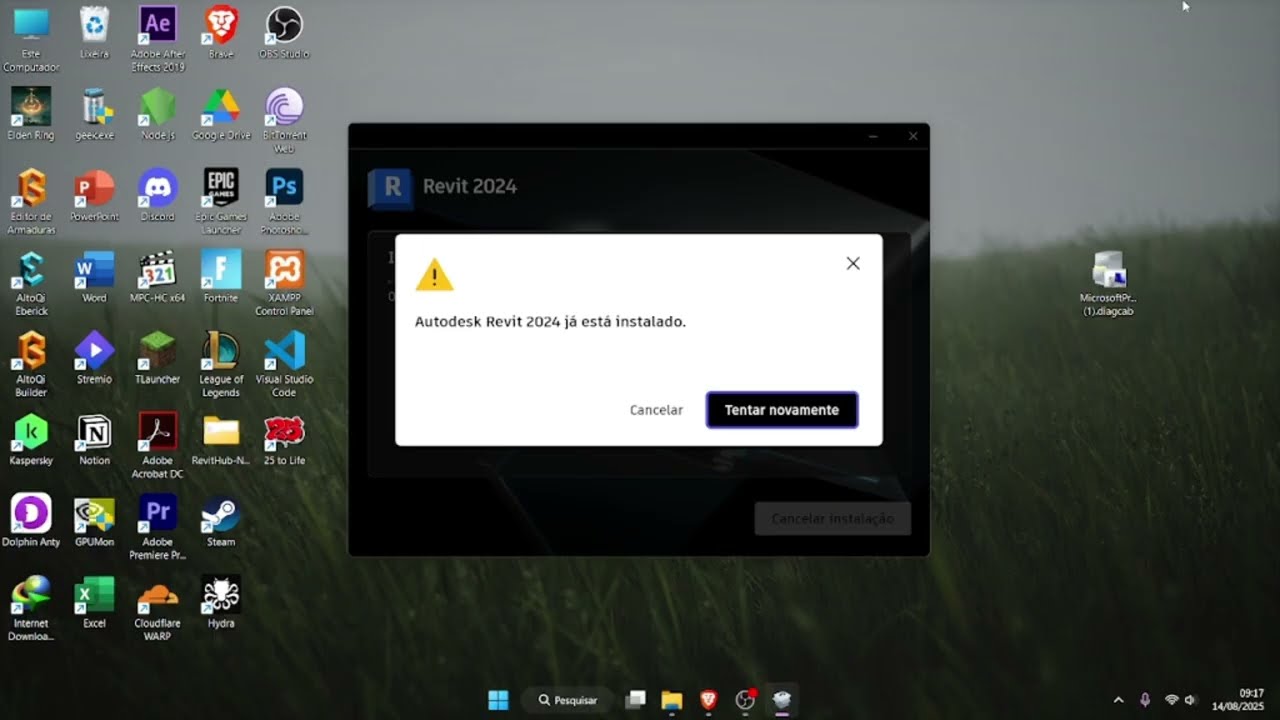This screenshot has height=720, width=1280.
Task: Select the Editor de Armaduras shortcut
Action: [31, 202]
